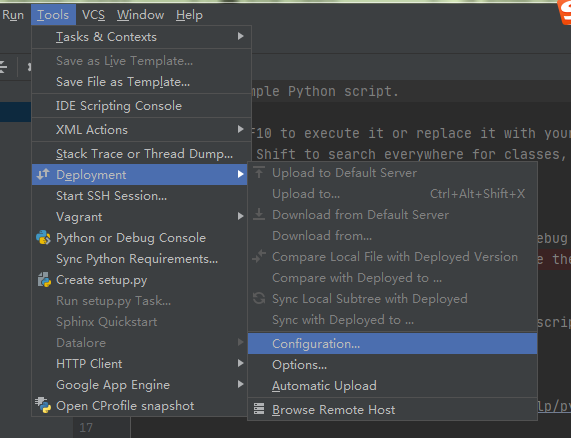Click the Browse Remote Host server icon
The image size is (571, 438).
click(259, 409)
